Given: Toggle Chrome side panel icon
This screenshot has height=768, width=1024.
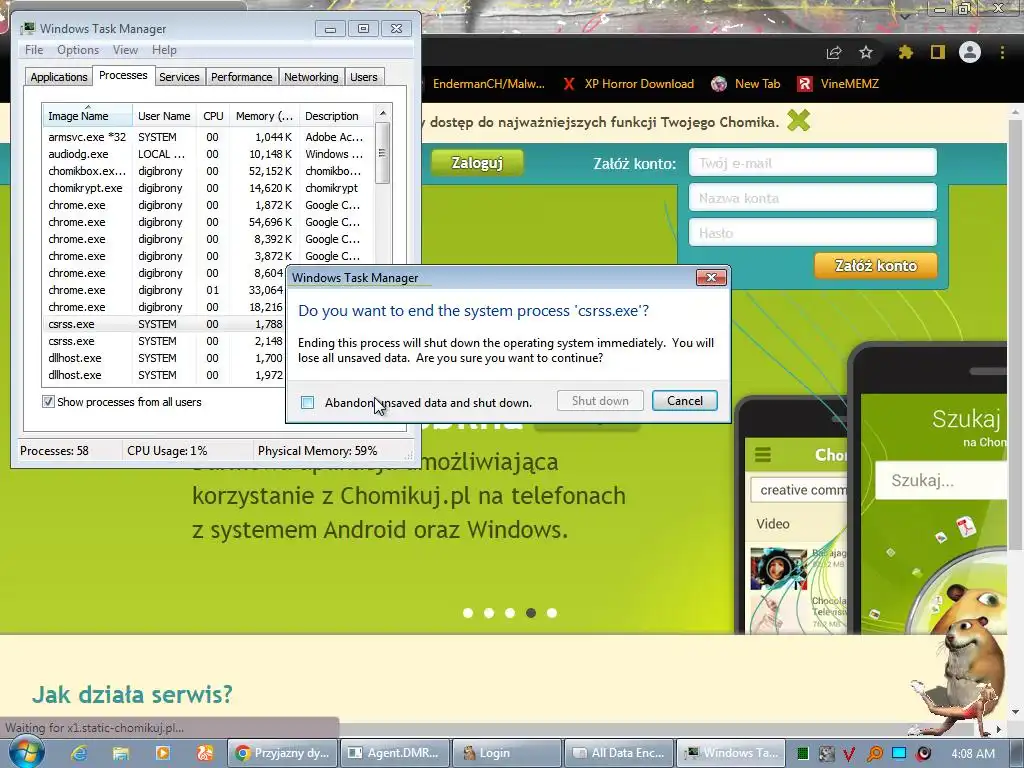Looking at the screenshot, I should (938, 52).
